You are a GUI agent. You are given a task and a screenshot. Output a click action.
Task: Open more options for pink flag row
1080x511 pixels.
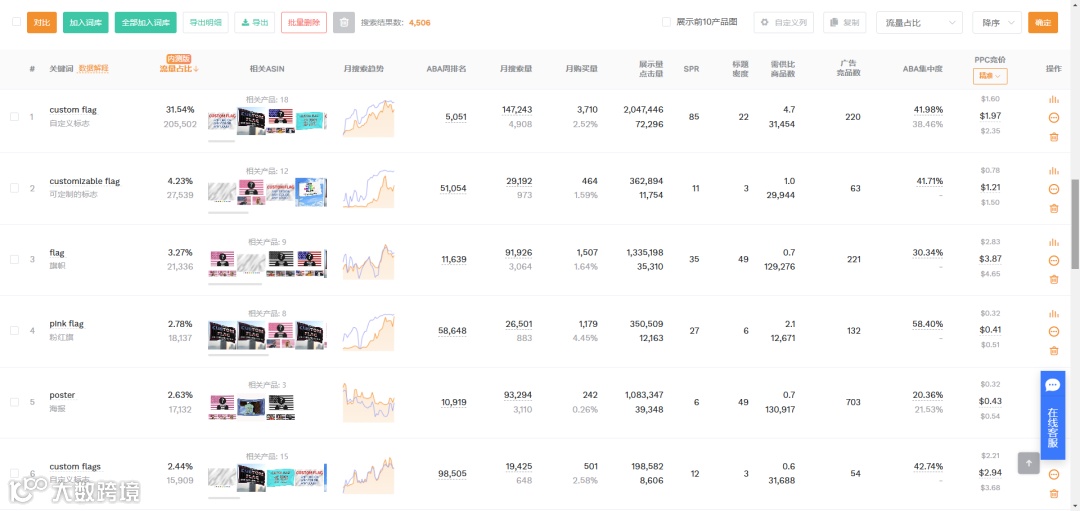pyautogui.click(x=1053, y=332)
